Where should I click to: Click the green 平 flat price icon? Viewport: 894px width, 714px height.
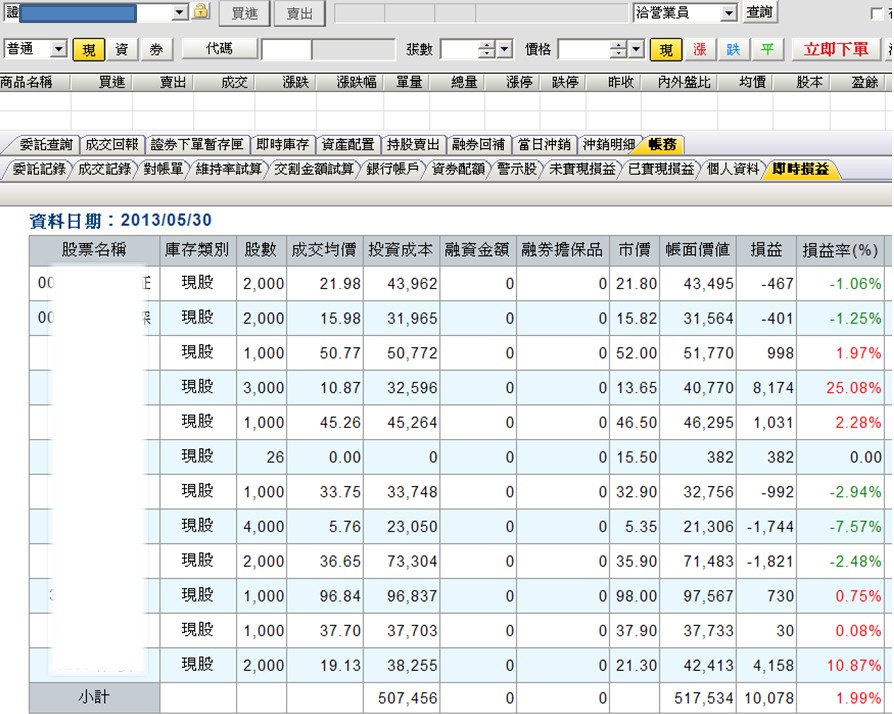click(767, 49)
